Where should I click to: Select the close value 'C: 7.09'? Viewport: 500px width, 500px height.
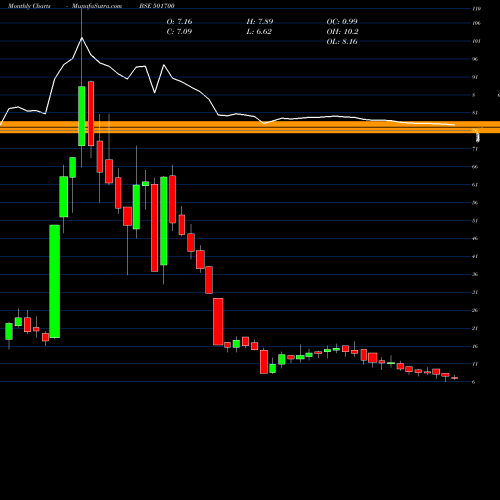[179, 32]
